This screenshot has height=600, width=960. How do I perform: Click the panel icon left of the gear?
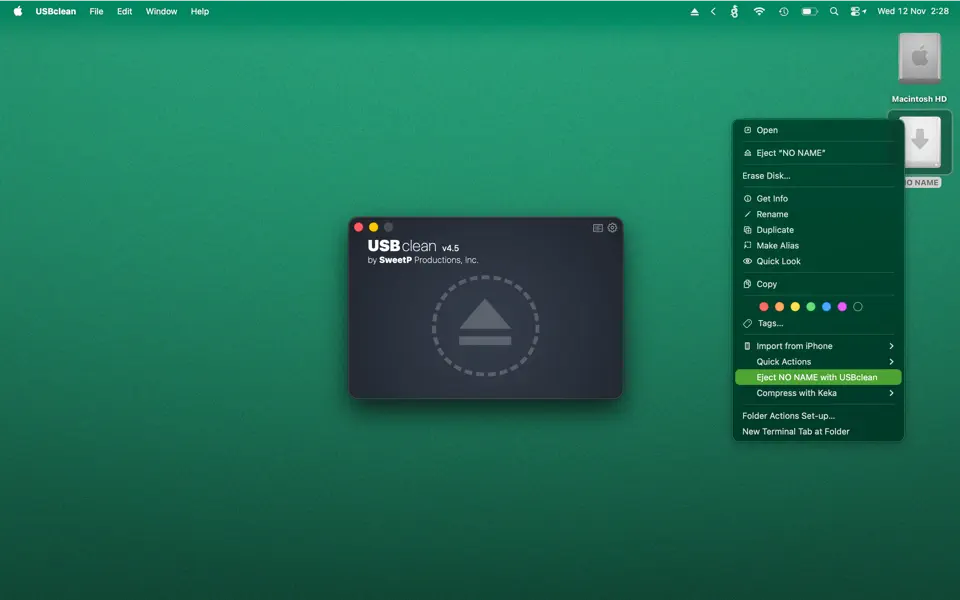pos(596,227)
